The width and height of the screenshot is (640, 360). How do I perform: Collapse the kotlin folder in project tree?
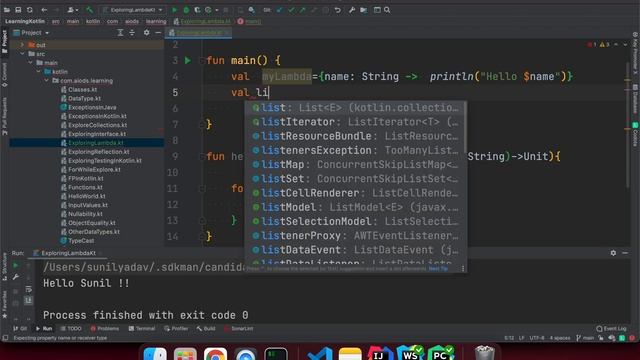click(x=39, y=71)
